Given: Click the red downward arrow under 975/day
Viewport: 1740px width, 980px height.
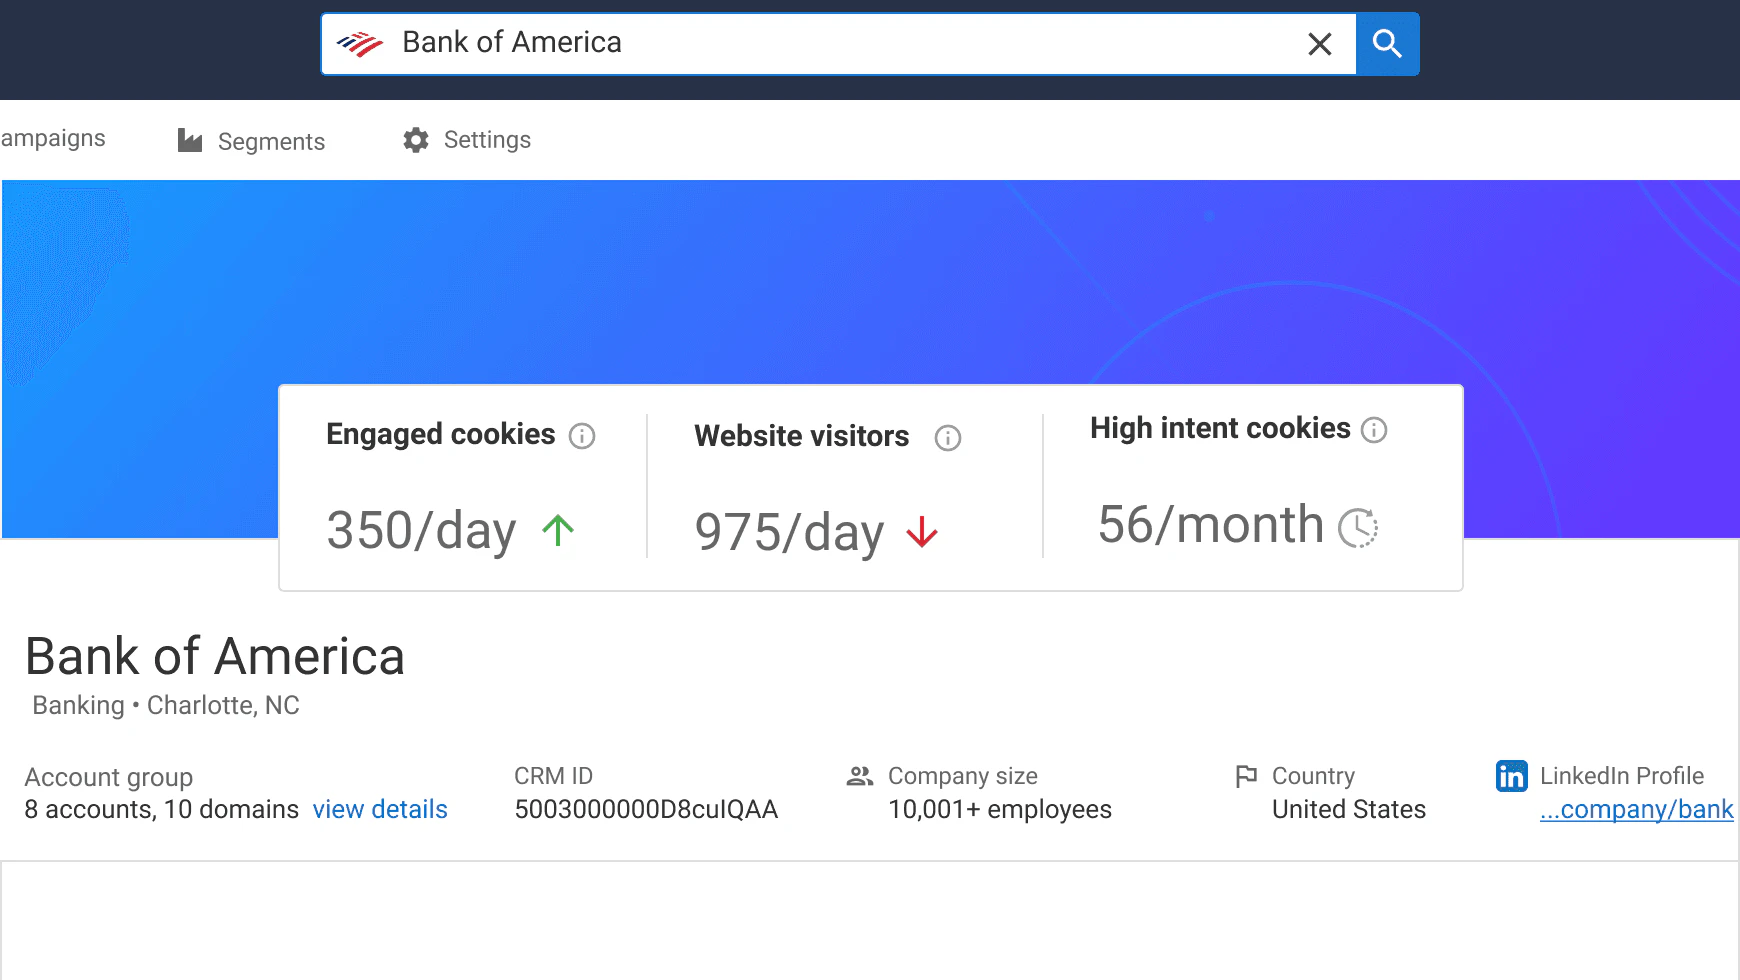Looking at the screenshot, I should pos(921,533).
